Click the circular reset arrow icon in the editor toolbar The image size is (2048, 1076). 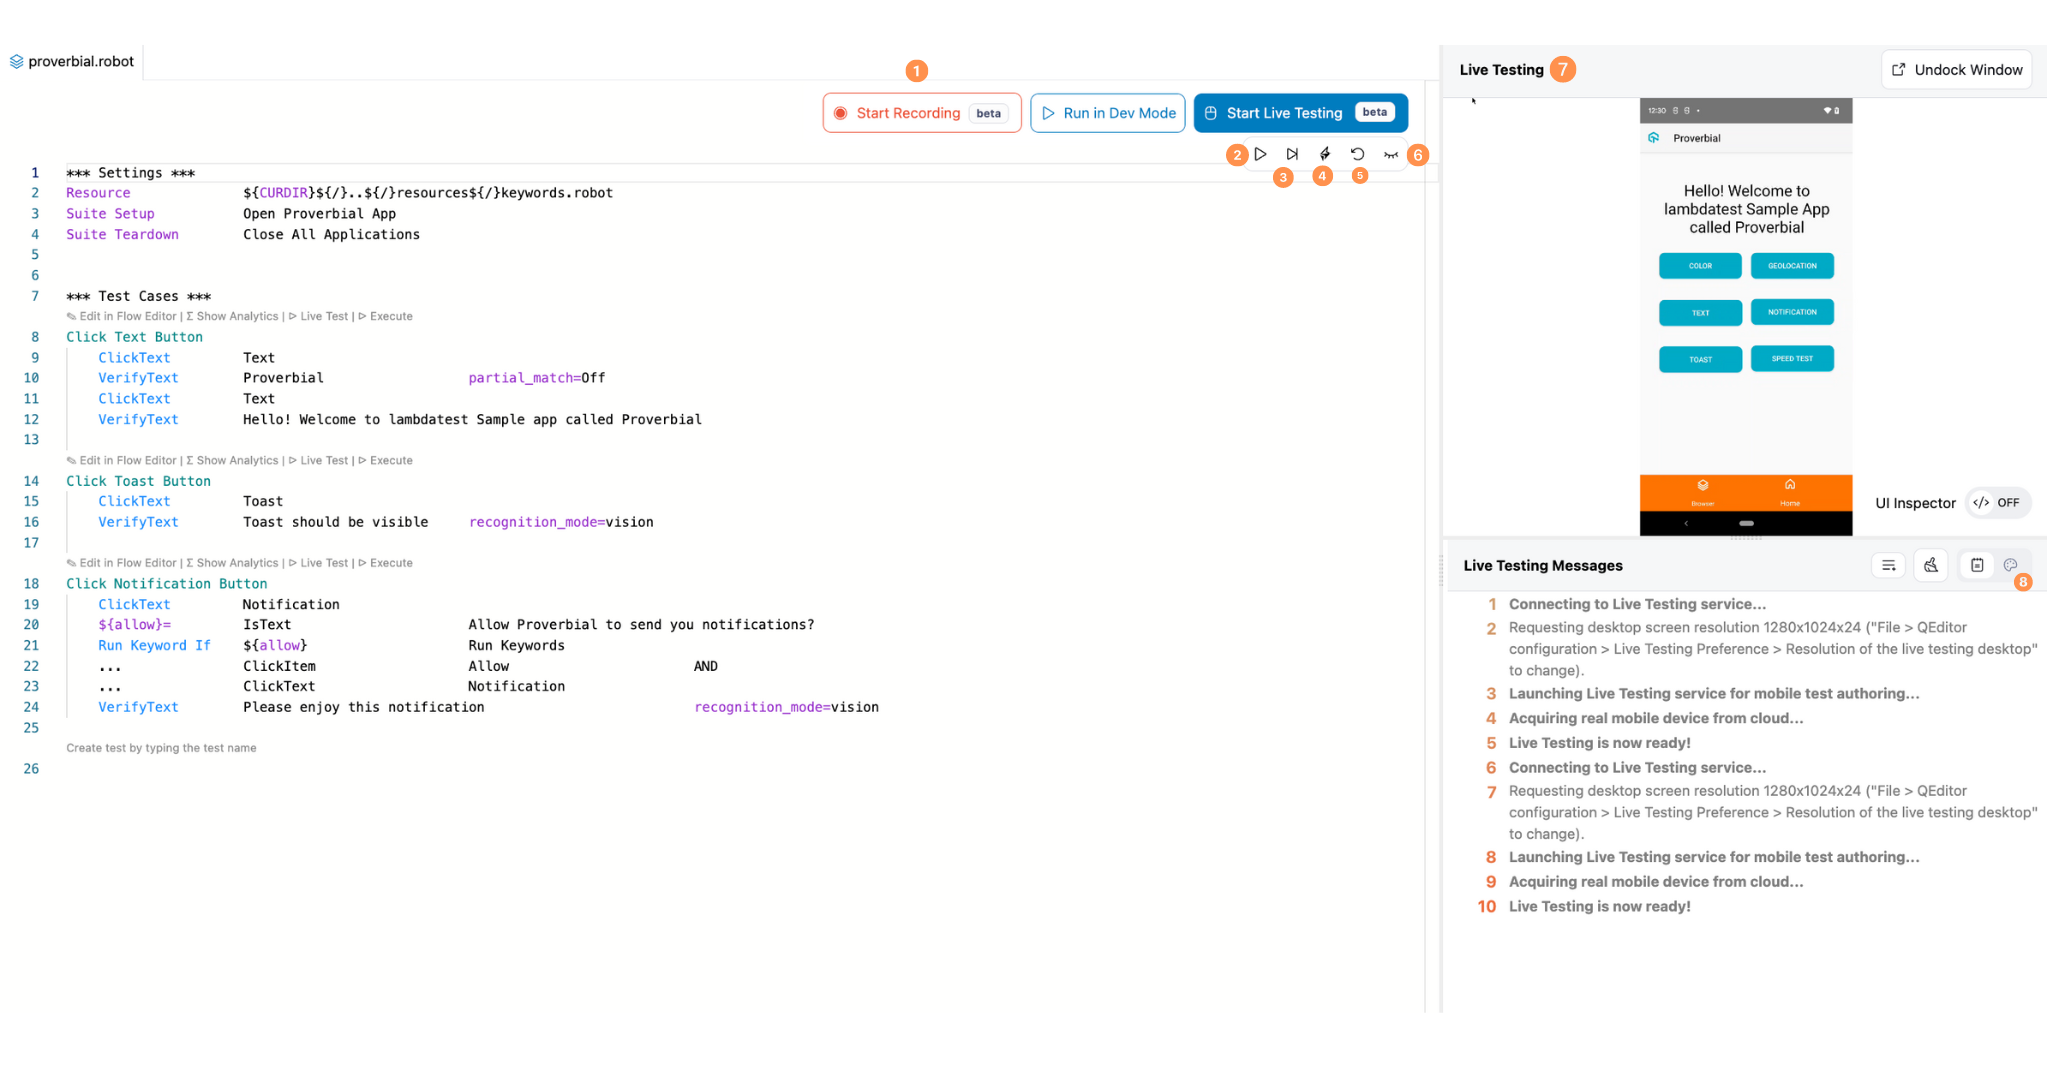tap(1357, 154)
